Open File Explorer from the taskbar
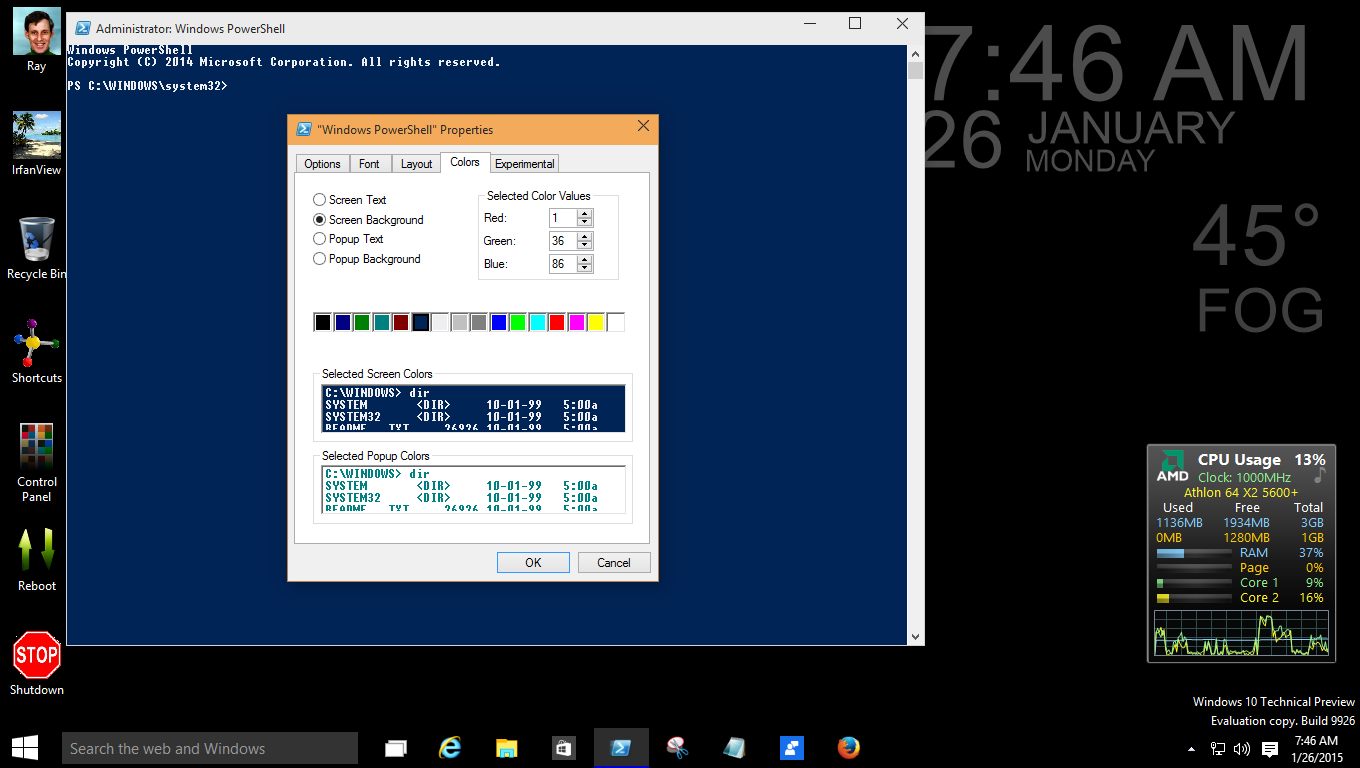The width and height of the screenshot is (1360, 768). point(507,748)
